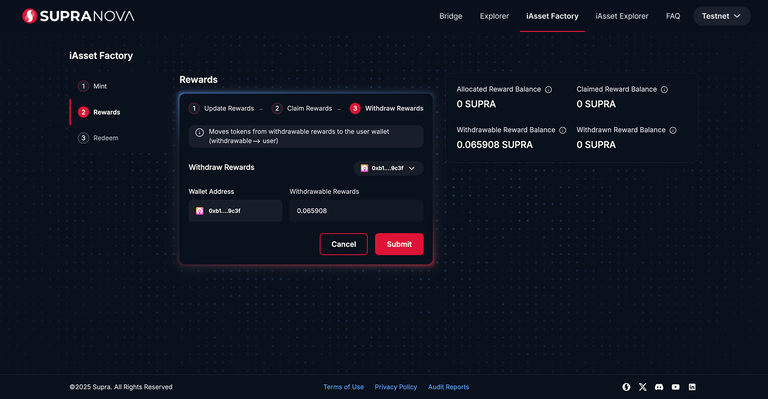The image size is (768, 399).
Task: Switch to Claim Rewards step label
Action: point(309,109)
